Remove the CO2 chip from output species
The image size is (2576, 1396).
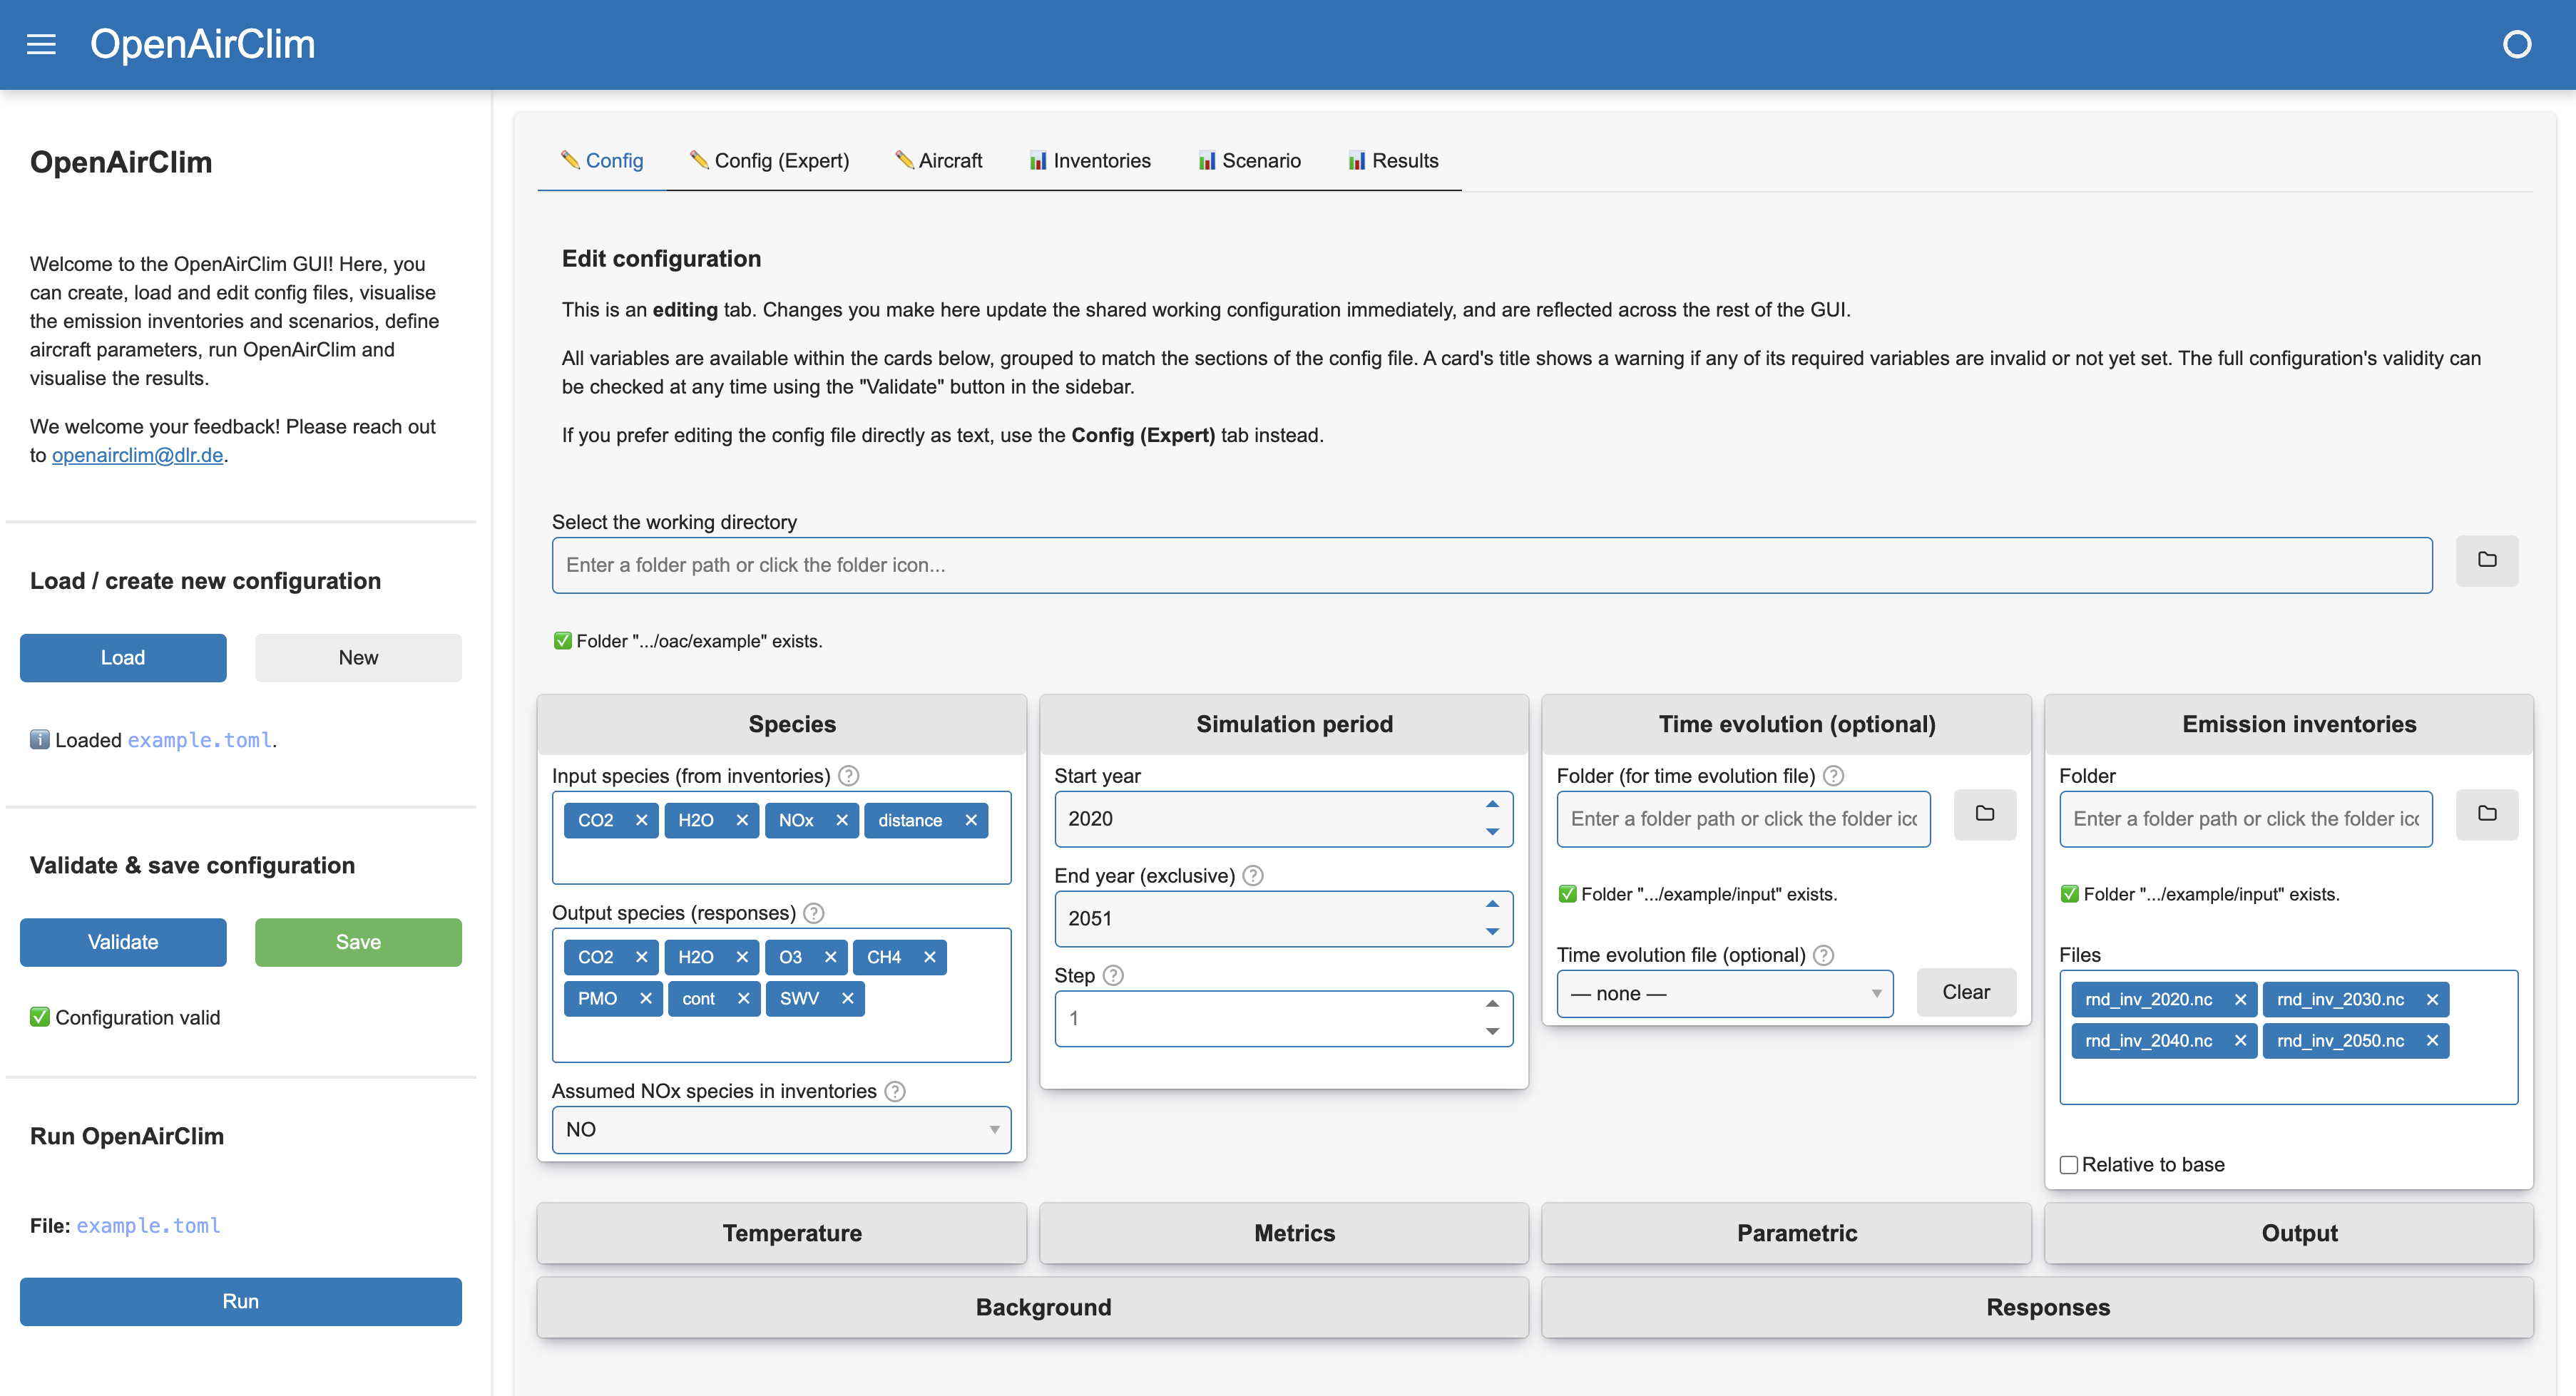point(641,957)
